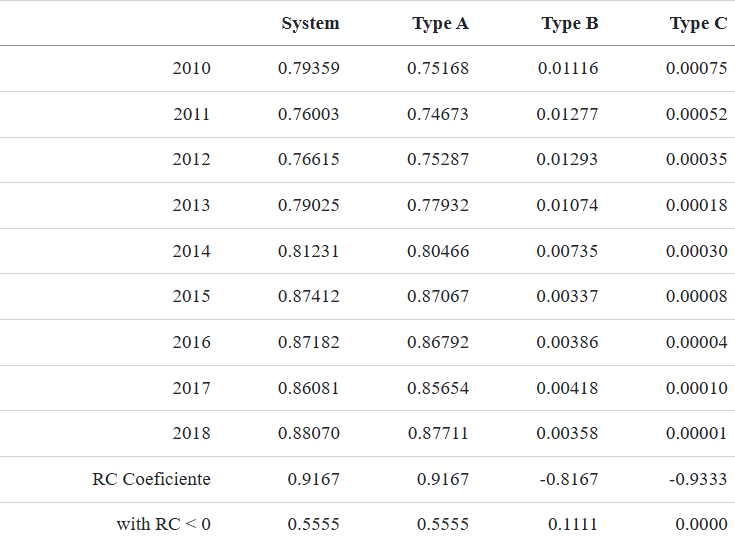
Task: Click the Type C column header
Action: tap(698, 23)
